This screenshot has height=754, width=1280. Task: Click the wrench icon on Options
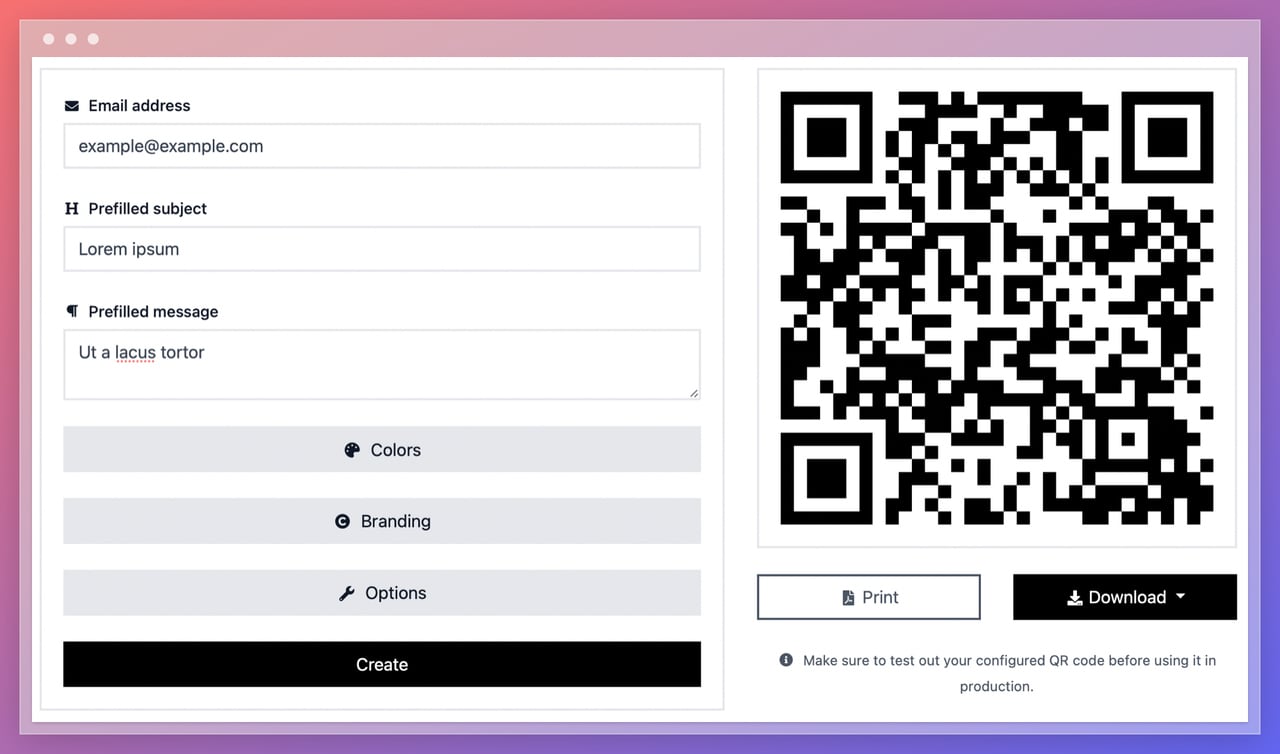tap(347, 593)
